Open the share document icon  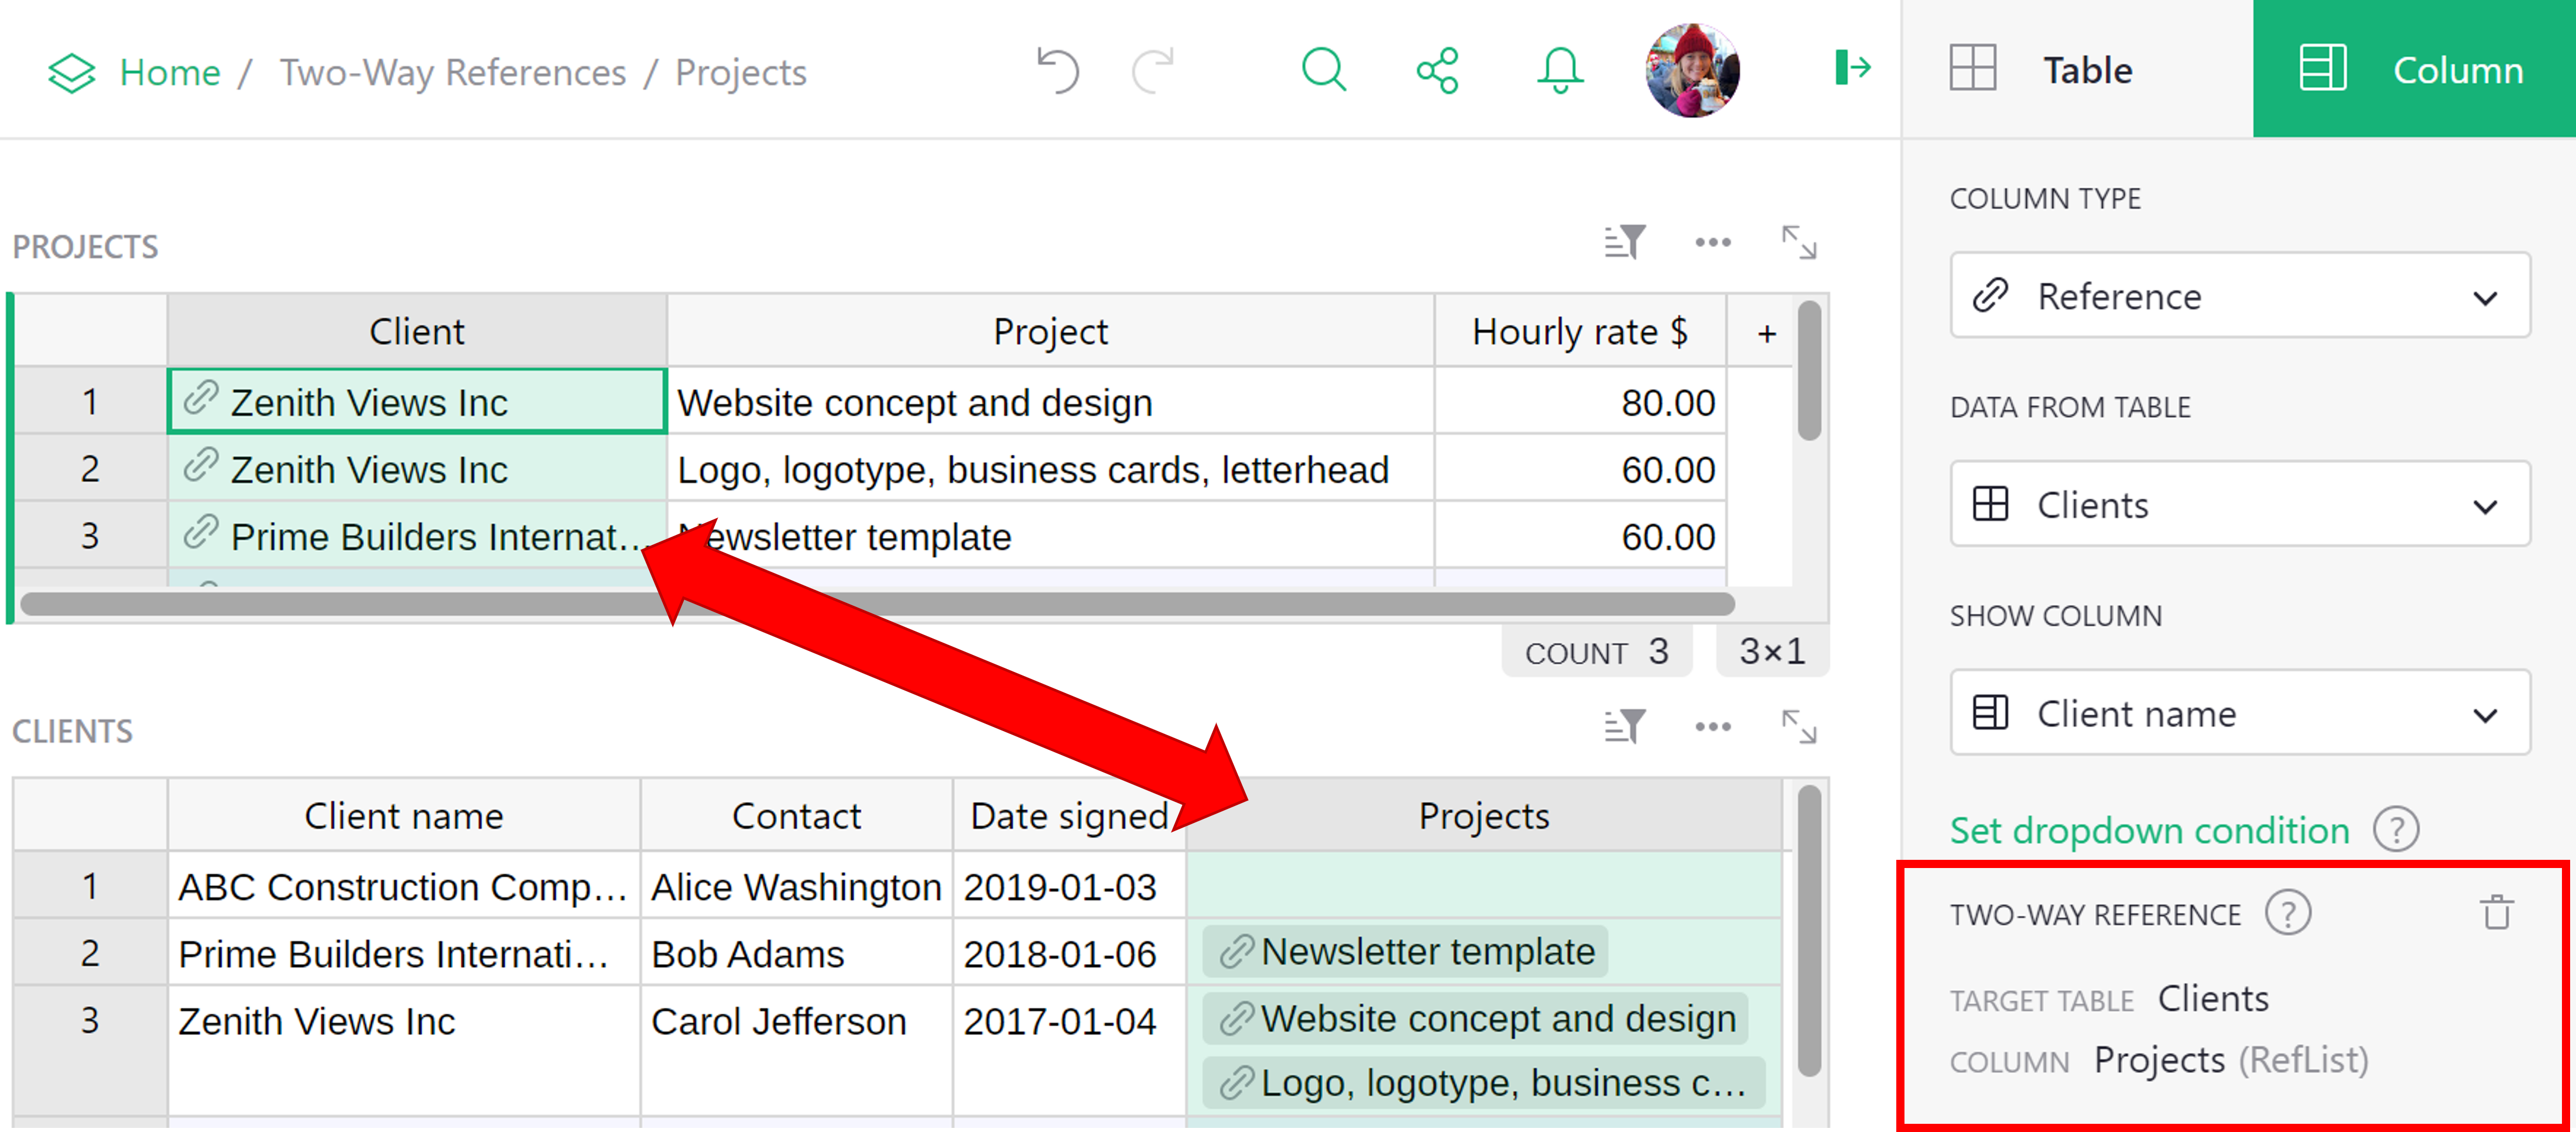click(x=1437, y=71)
